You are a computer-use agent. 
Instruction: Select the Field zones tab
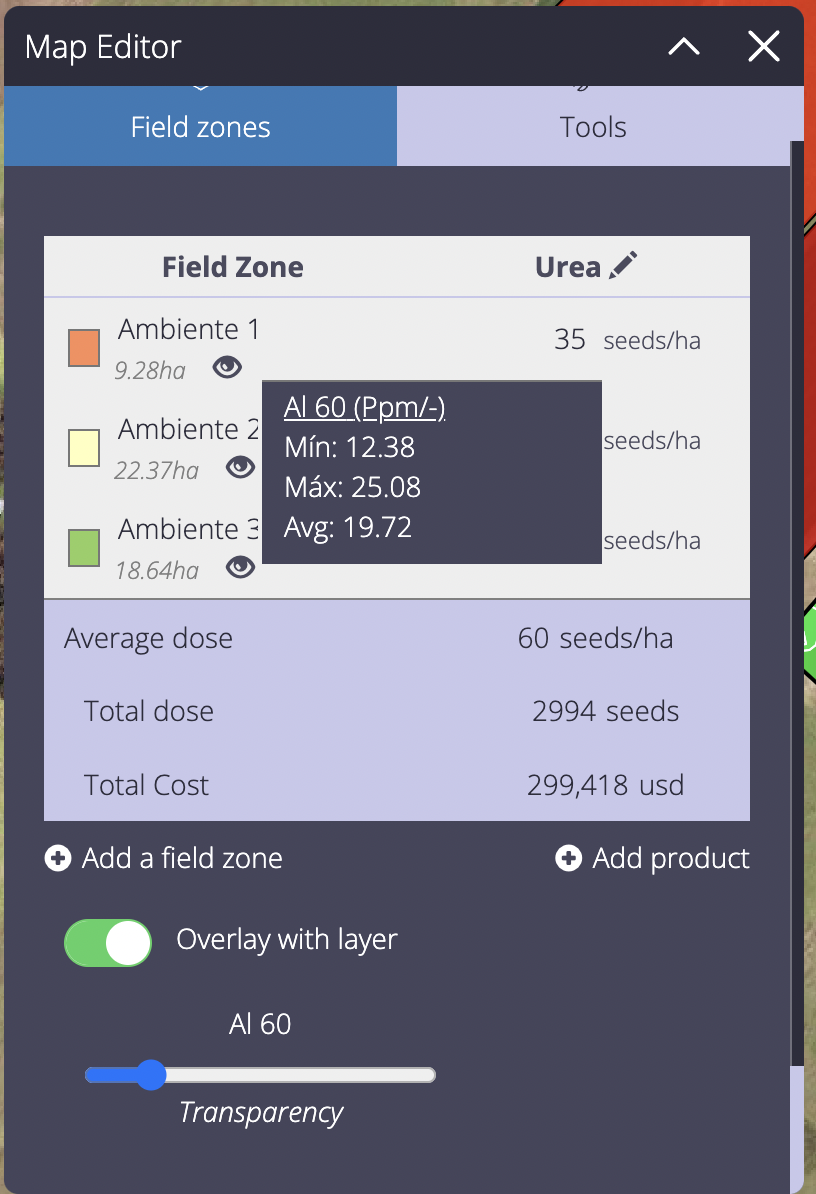click(x=201, y=126)
